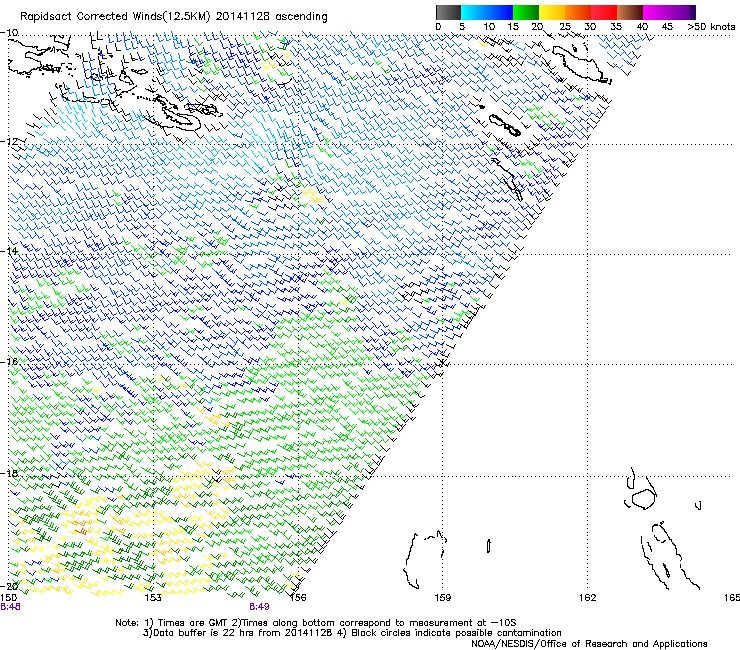Click the '-18' latitude axis label
The width and height of the screenshot is (740, 650).
9,473
